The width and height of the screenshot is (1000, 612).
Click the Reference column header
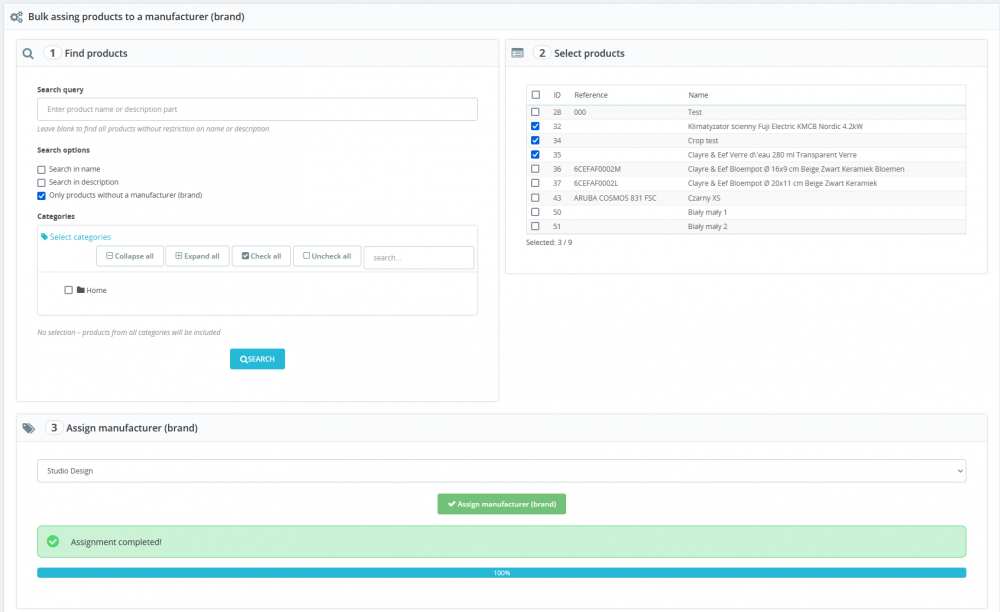coord(591,95)
